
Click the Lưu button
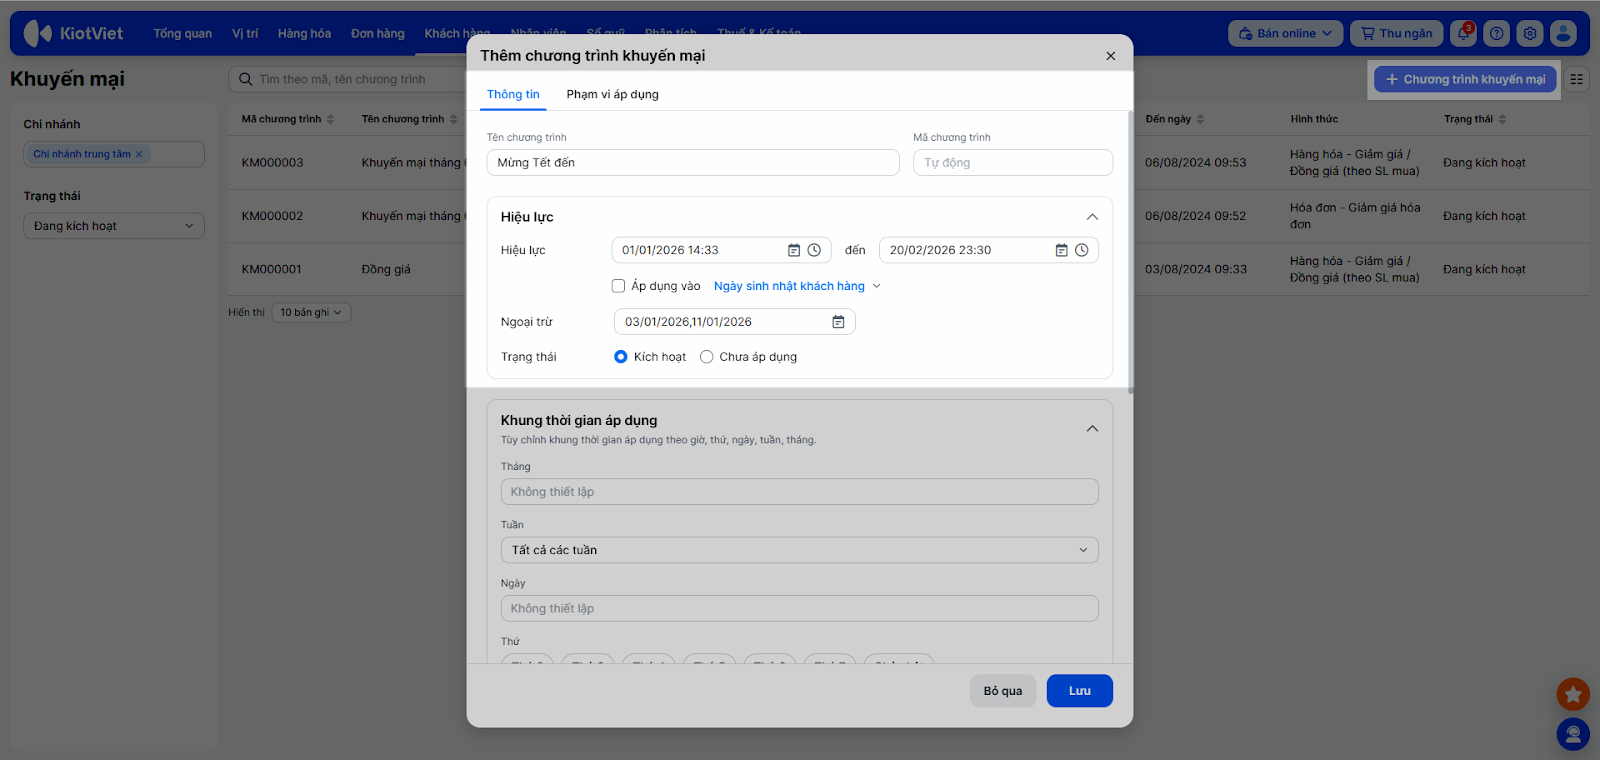(1079, 691)
